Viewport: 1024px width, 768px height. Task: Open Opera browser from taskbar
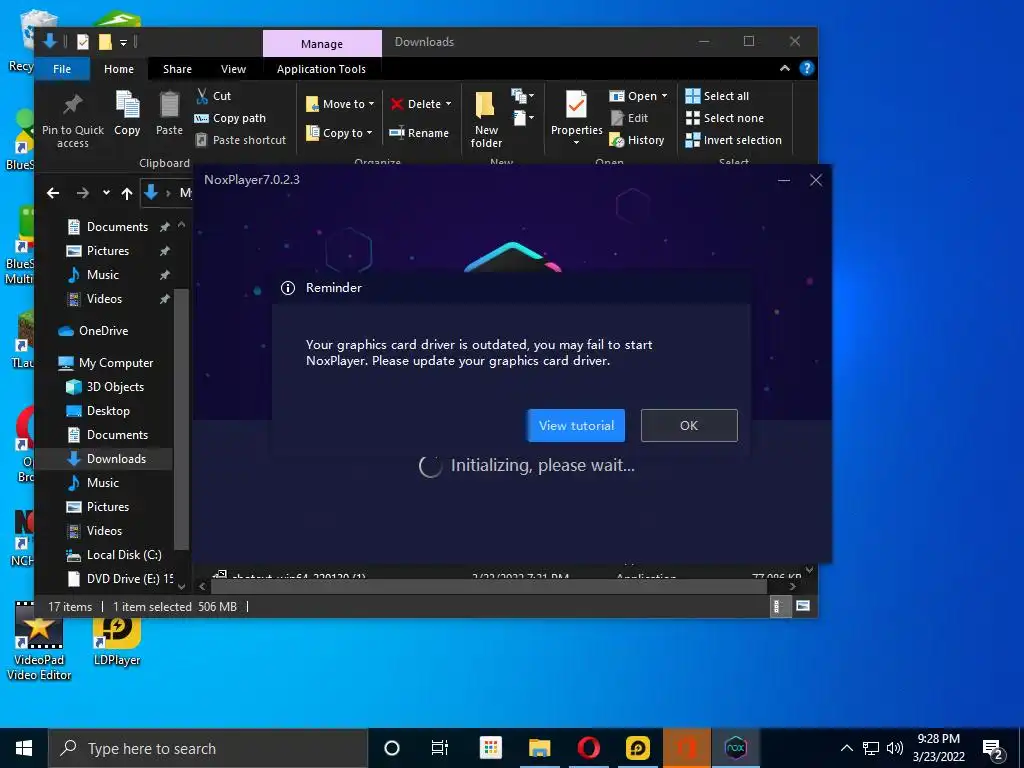point(588,748)
